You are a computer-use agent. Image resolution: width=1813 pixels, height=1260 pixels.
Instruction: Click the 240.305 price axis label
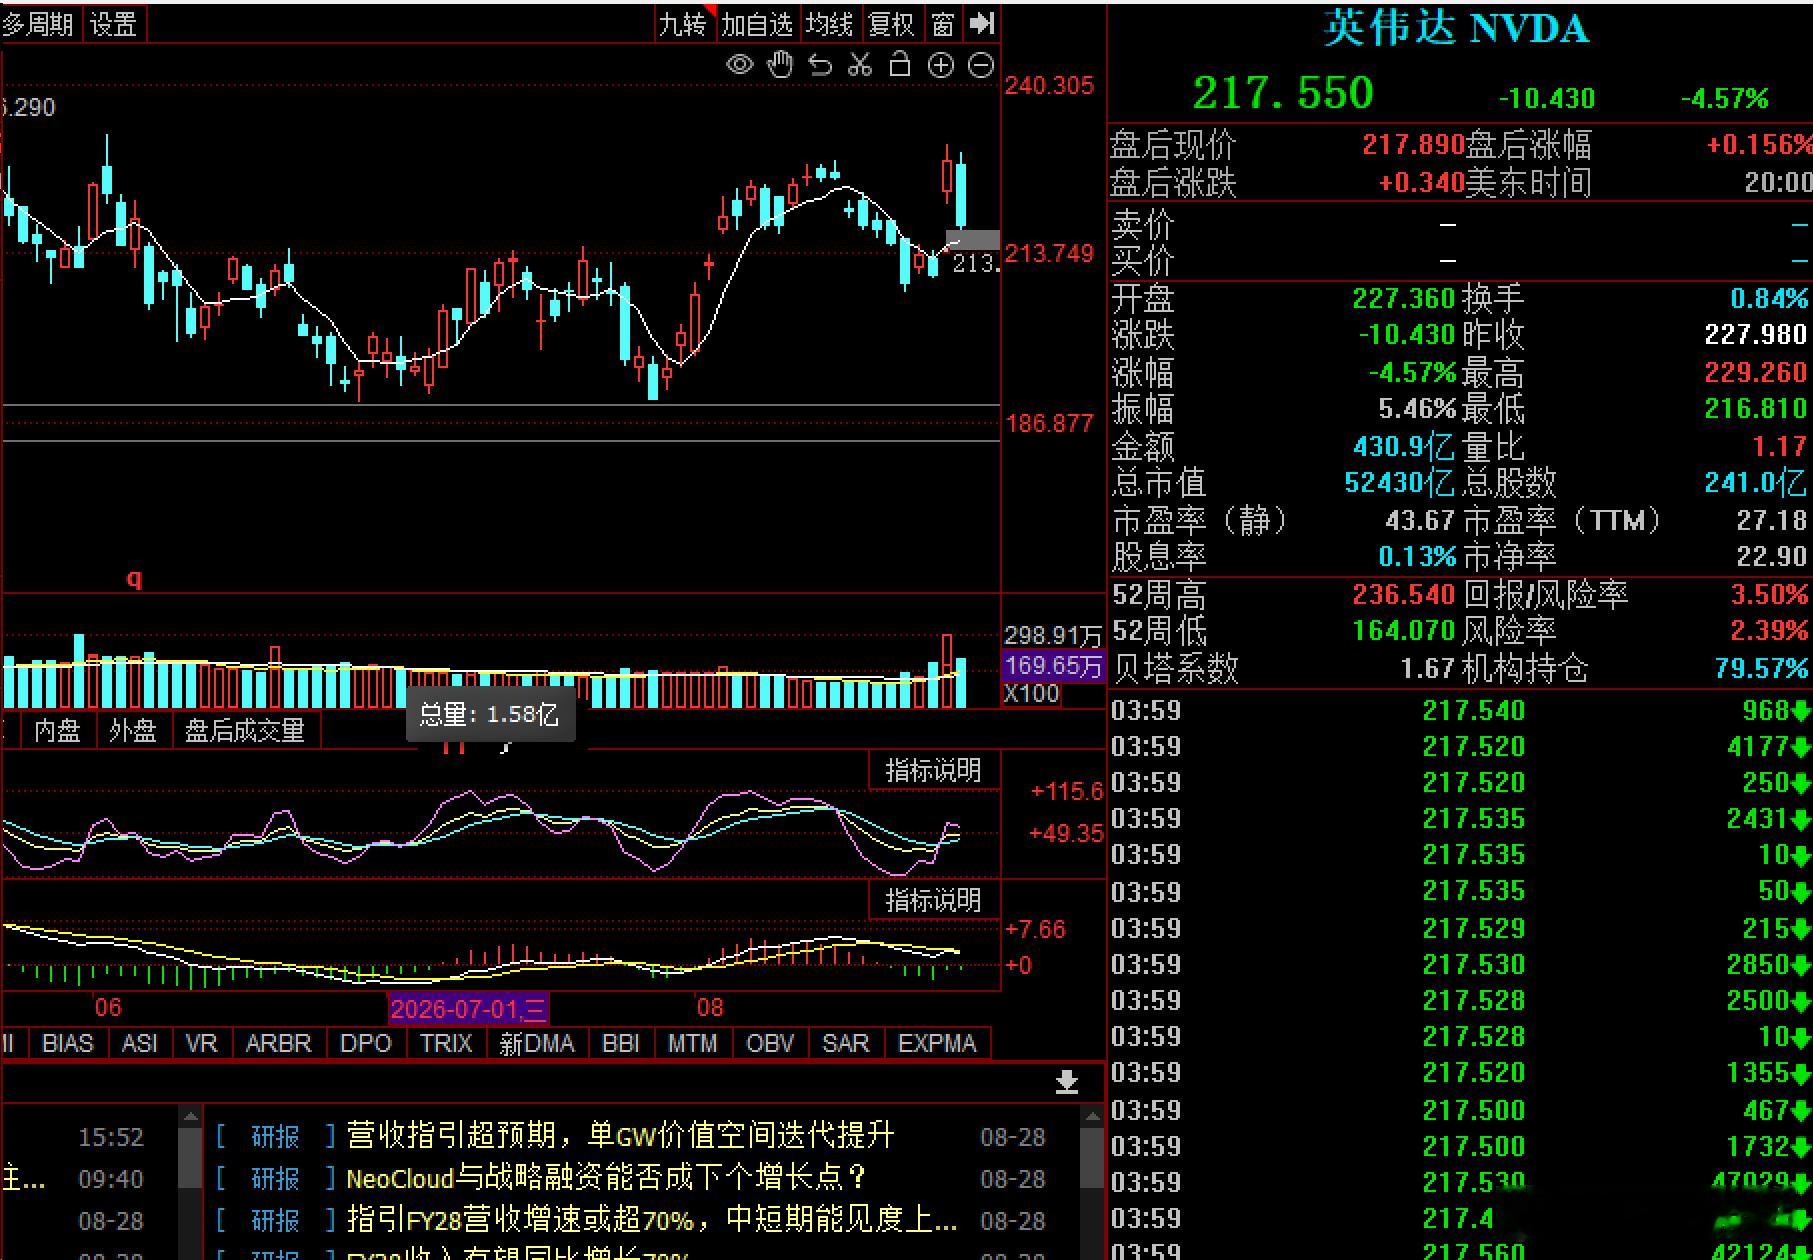pos(1050,86)
